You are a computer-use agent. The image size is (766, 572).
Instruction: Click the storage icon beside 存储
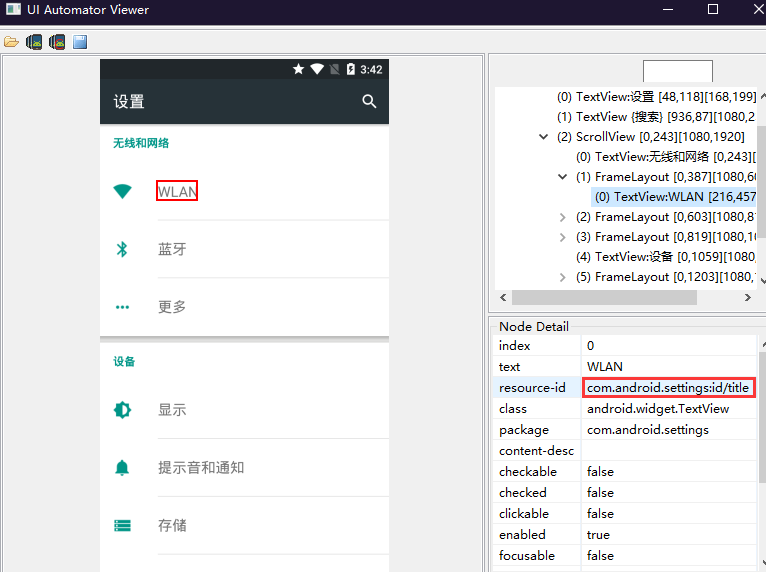[122, 526]
